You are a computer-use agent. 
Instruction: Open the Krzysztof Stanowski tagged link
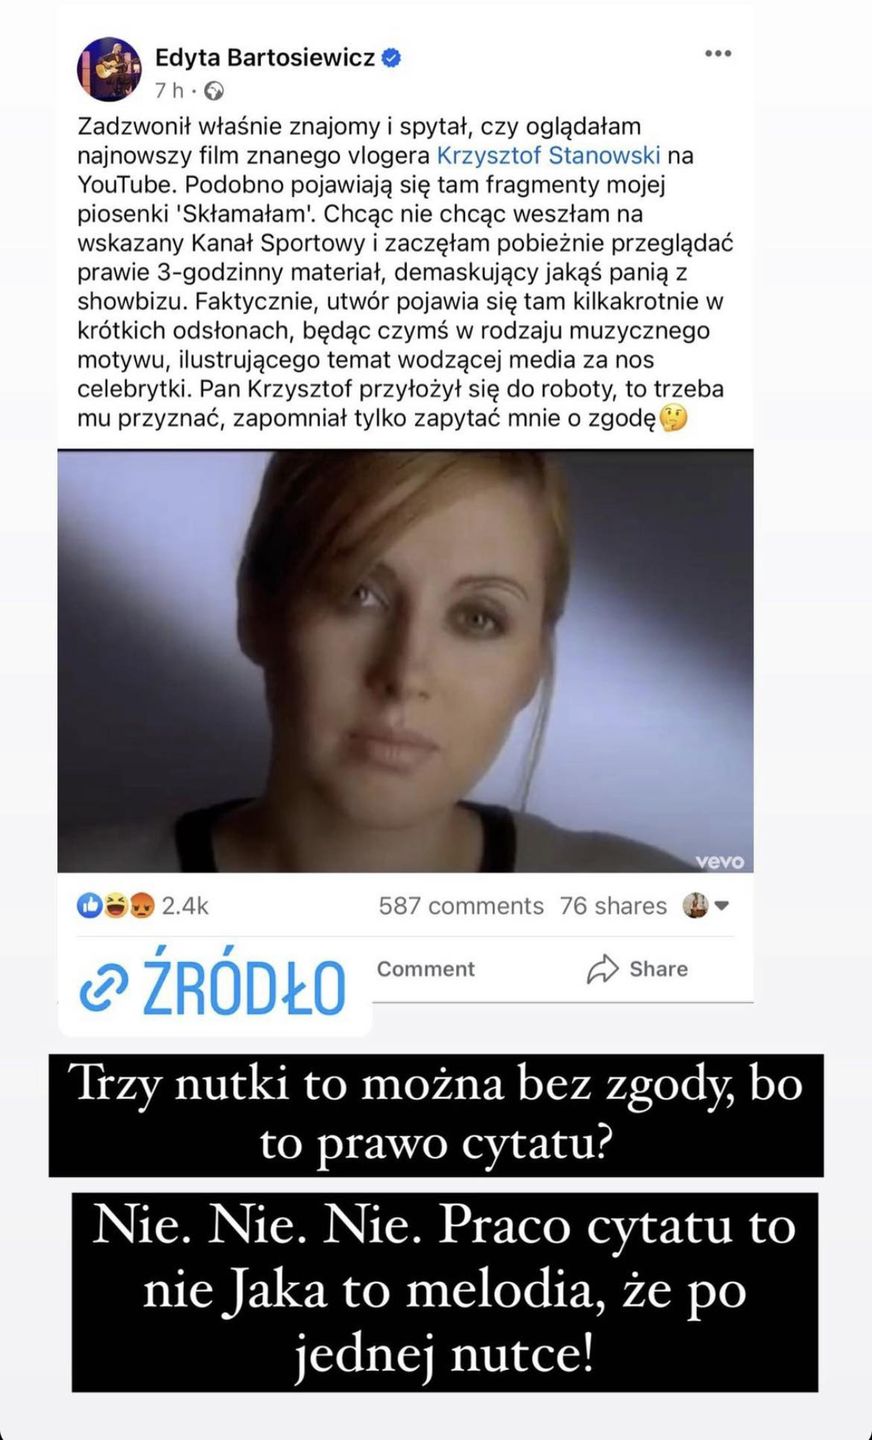click(549, 156)
